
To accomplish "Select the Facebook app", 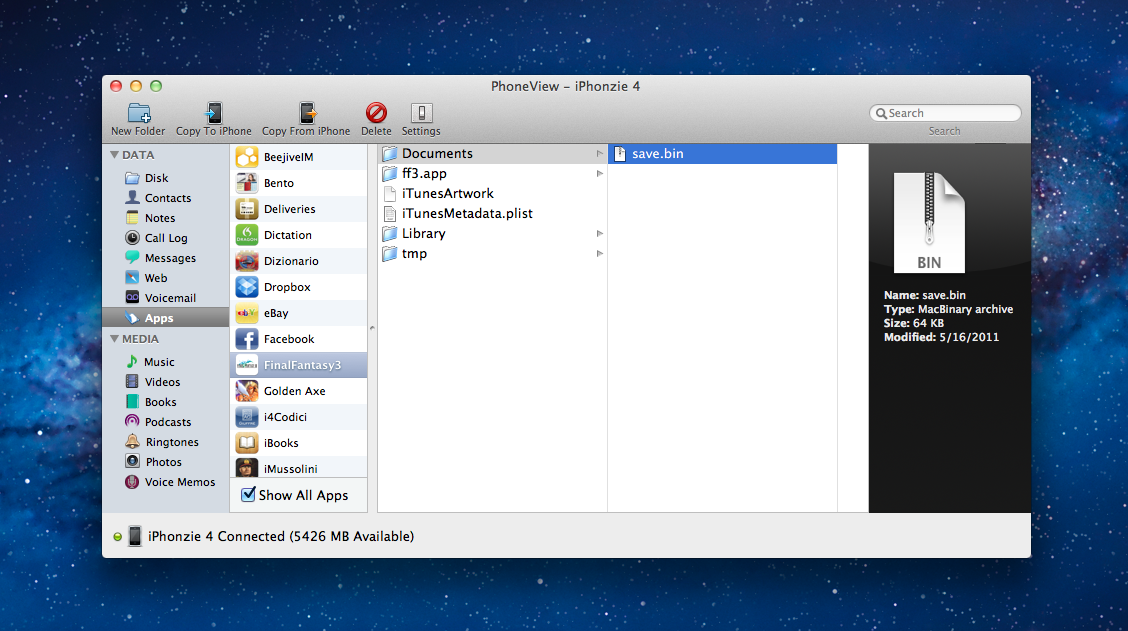I will pos(299,339).
